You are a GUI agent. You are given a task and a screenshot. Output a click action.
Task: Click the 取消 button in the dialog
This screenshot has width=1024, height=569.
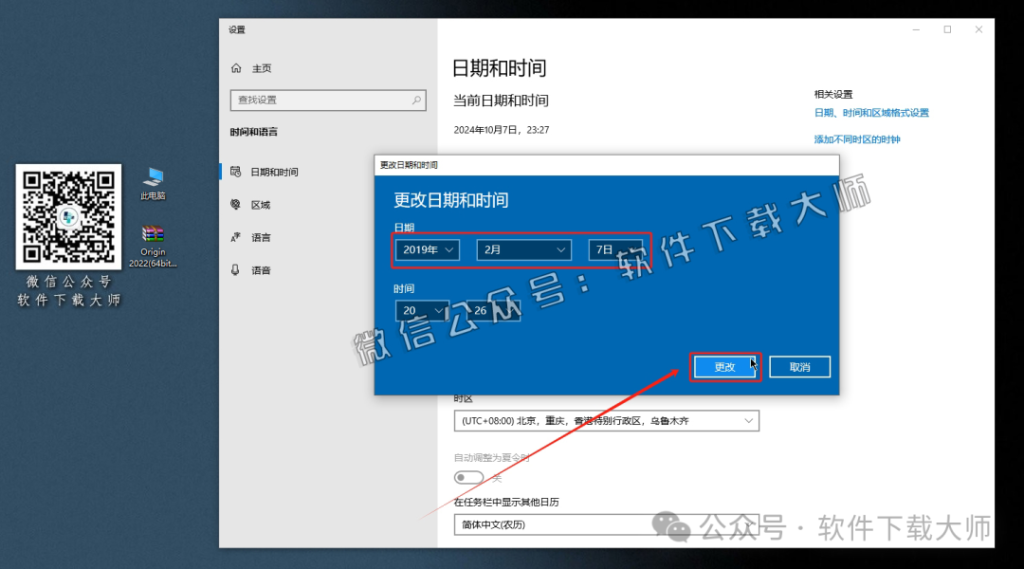tap(800, 367)
